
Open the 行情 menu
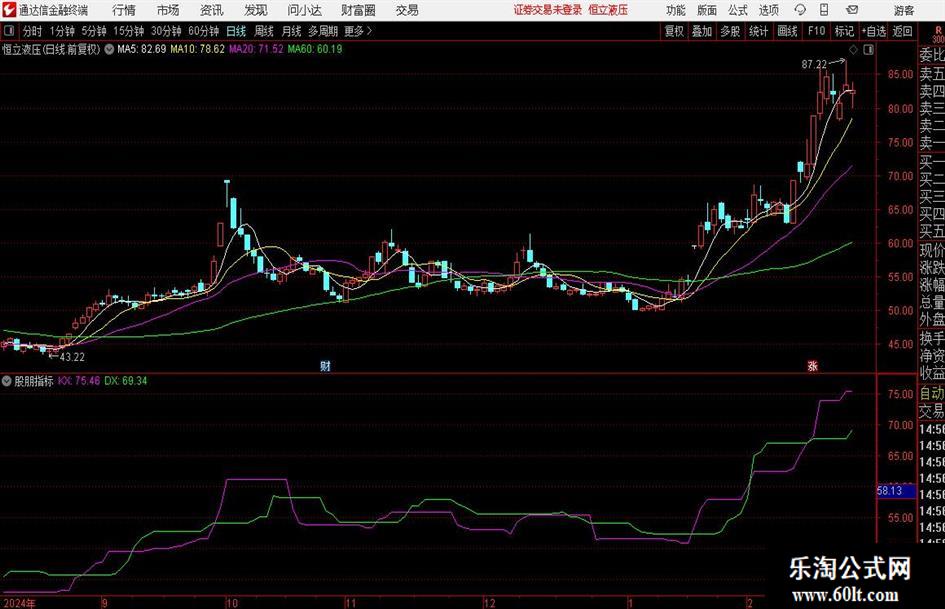tap(124, 10)
